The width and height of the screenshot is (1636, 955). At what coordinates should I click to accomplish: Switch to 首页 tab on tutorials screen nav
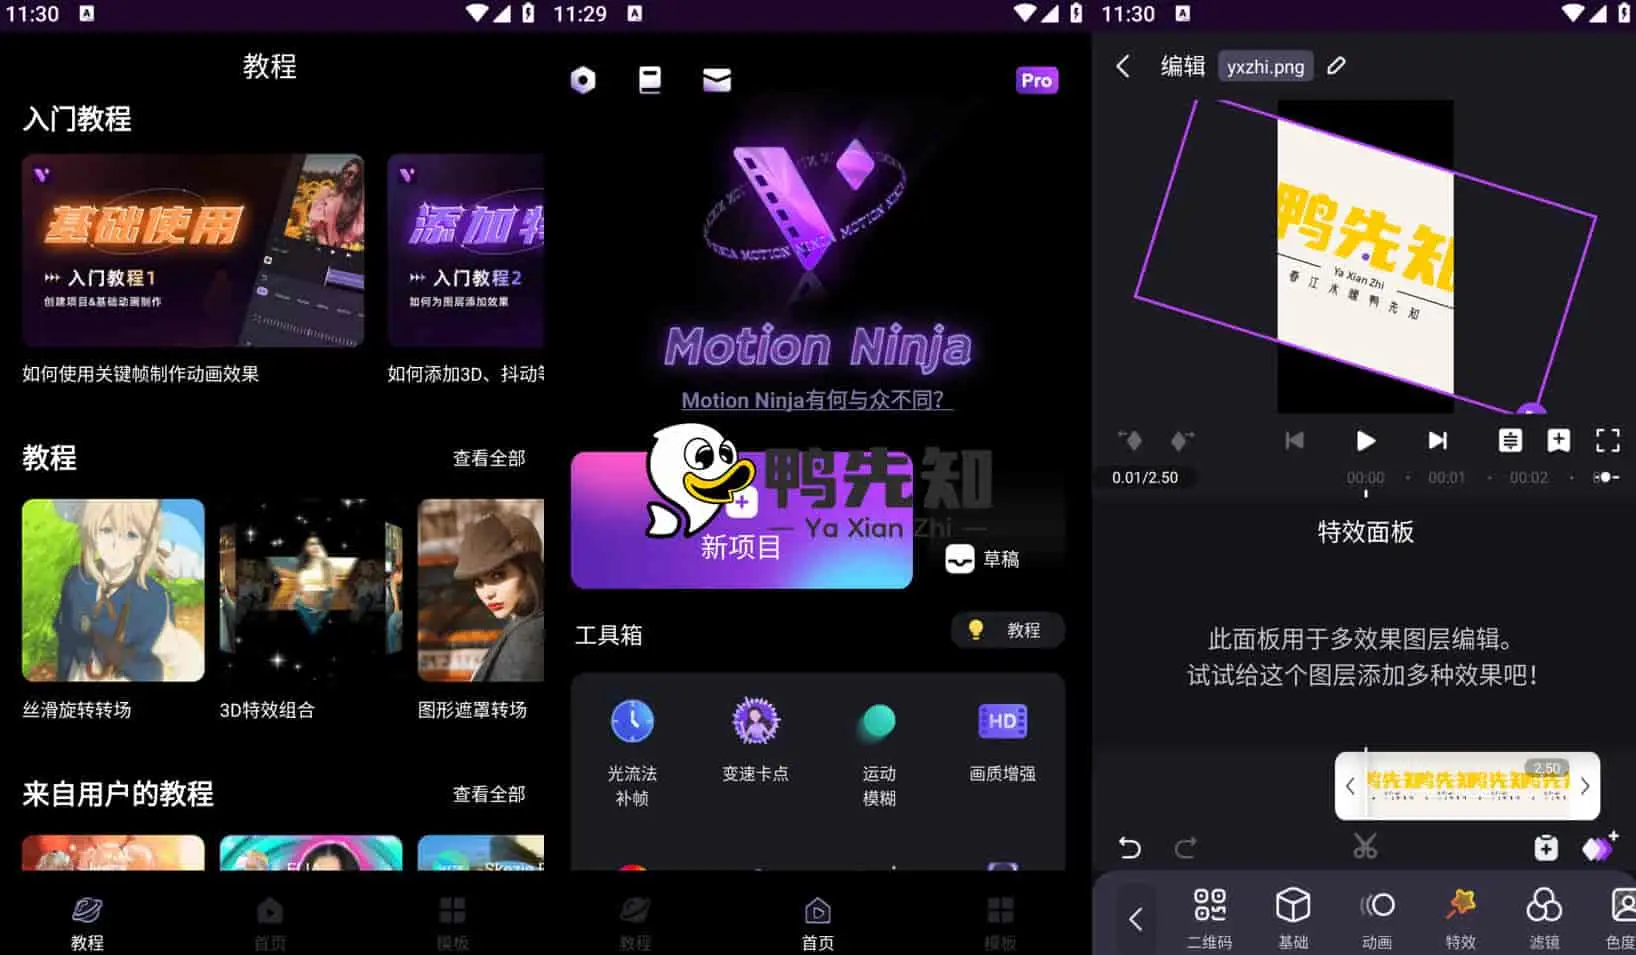tap(270, 922)
